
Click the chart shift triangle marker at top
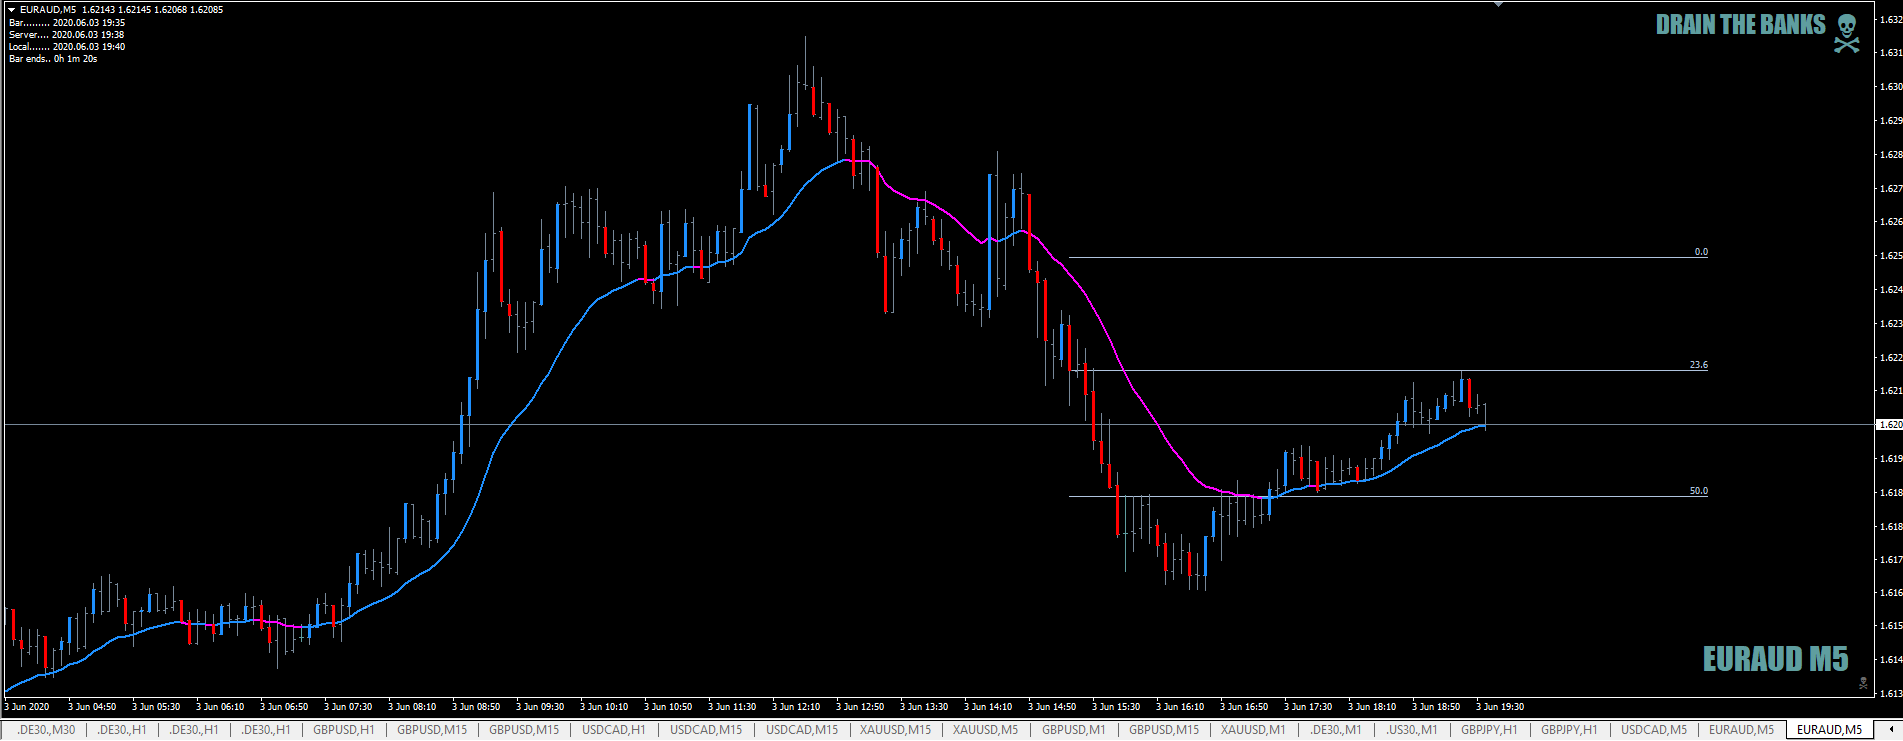tap(1498, 5)
